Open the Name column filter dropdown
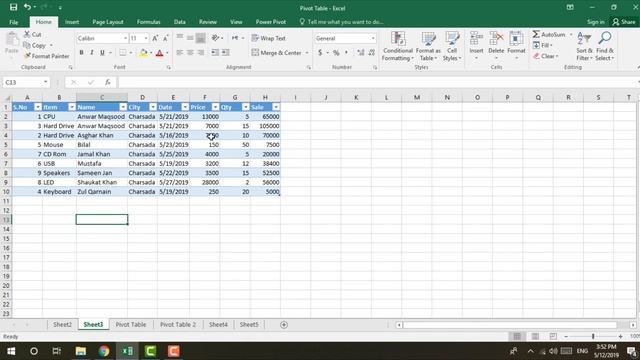This screenshot has width=640, height=360. (123, 107)
